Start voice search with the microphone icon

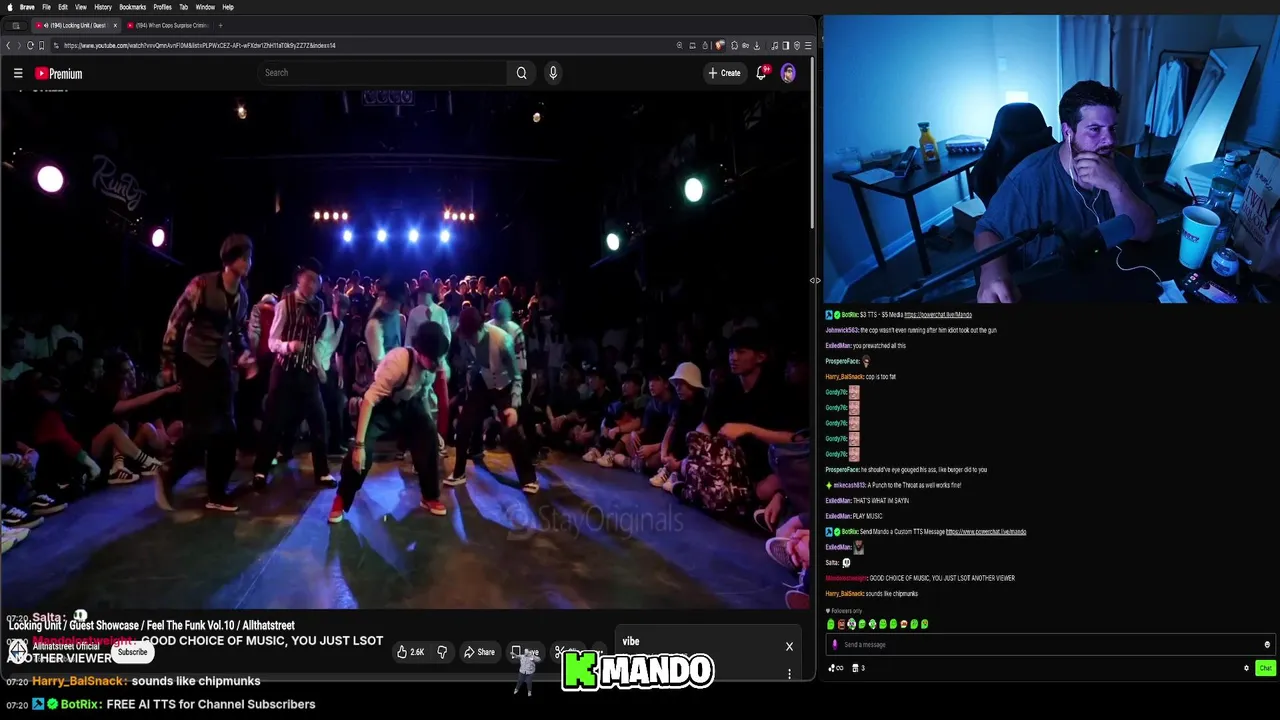click(x=553, y=73)
